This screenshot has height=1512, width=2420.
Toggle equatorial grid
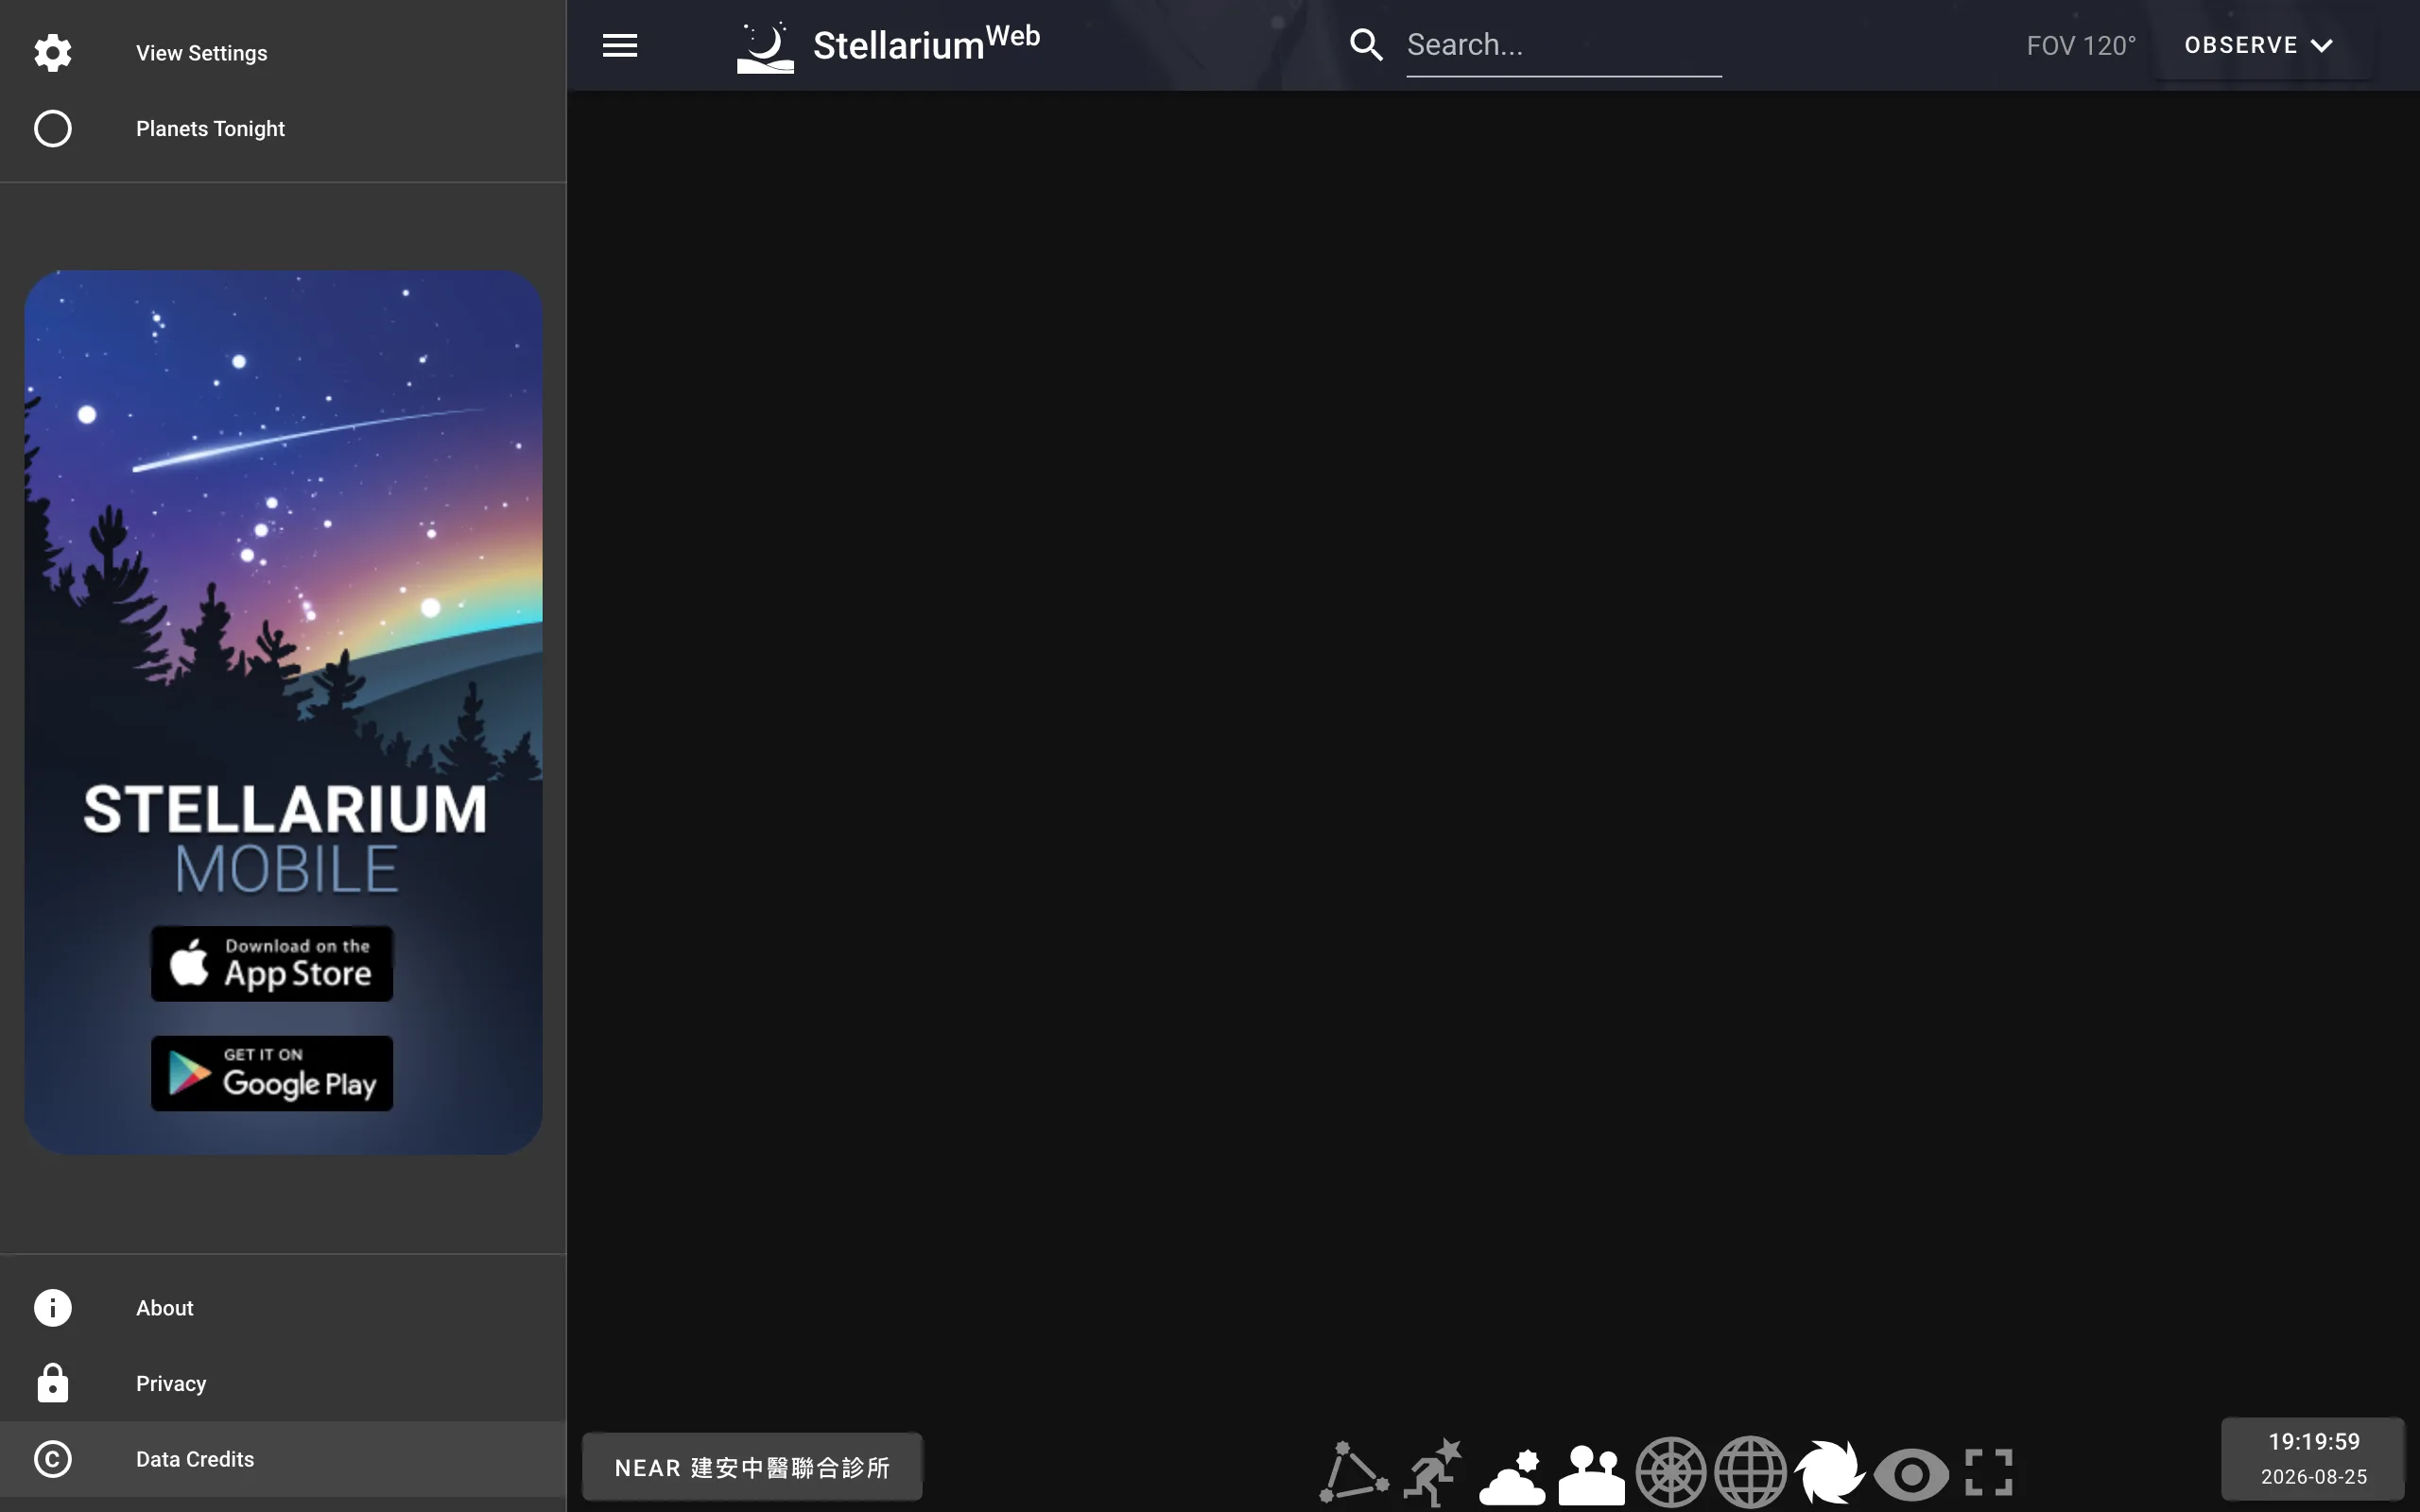click(1751, 1472)
